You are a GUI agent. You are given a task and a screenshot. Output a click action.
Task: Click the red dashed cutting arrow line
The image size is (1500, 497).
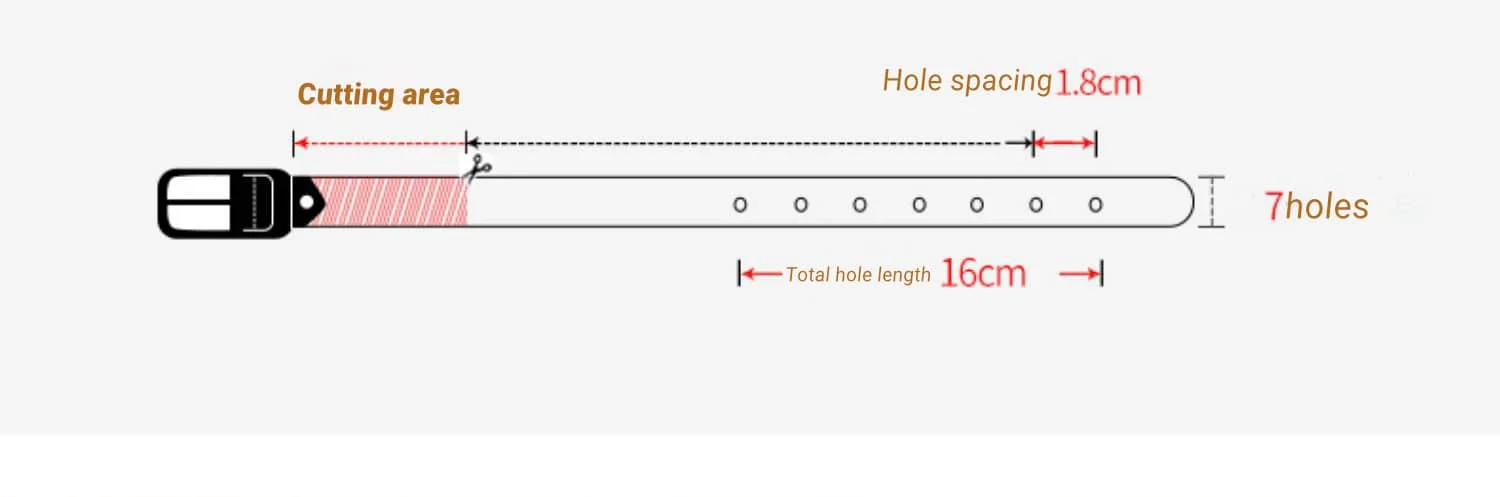point(379,144)
